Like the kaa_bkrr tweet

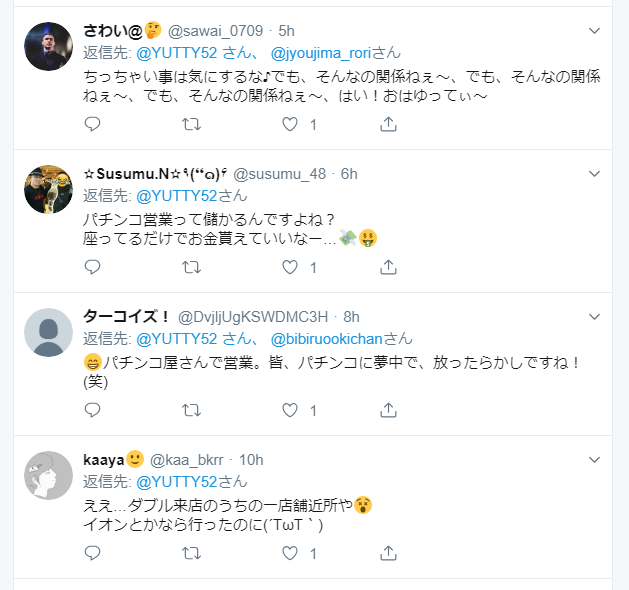[x=291, y=553]
